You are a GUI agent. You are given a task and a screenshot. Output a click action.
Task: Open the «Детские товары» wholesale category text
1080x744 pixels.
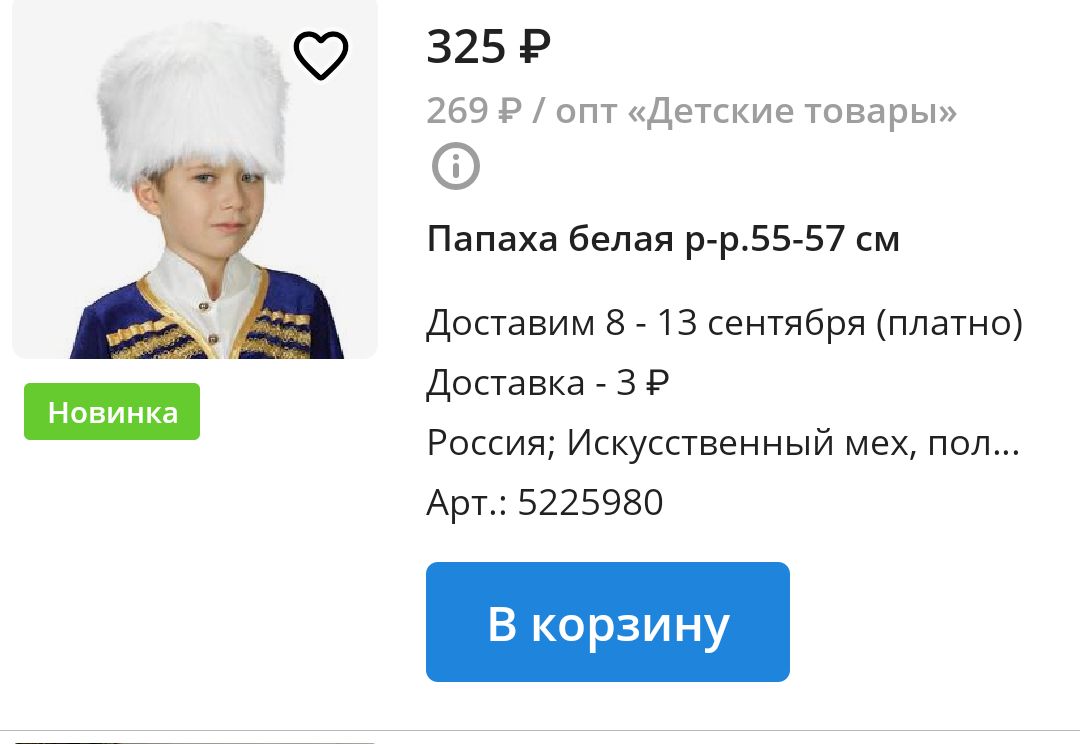point(792,112)
